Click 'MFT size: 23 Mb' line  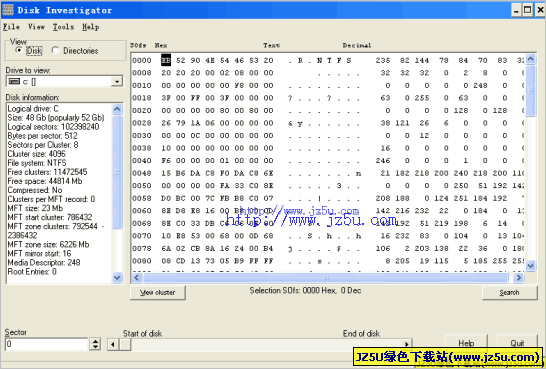(x=35, y=208)
